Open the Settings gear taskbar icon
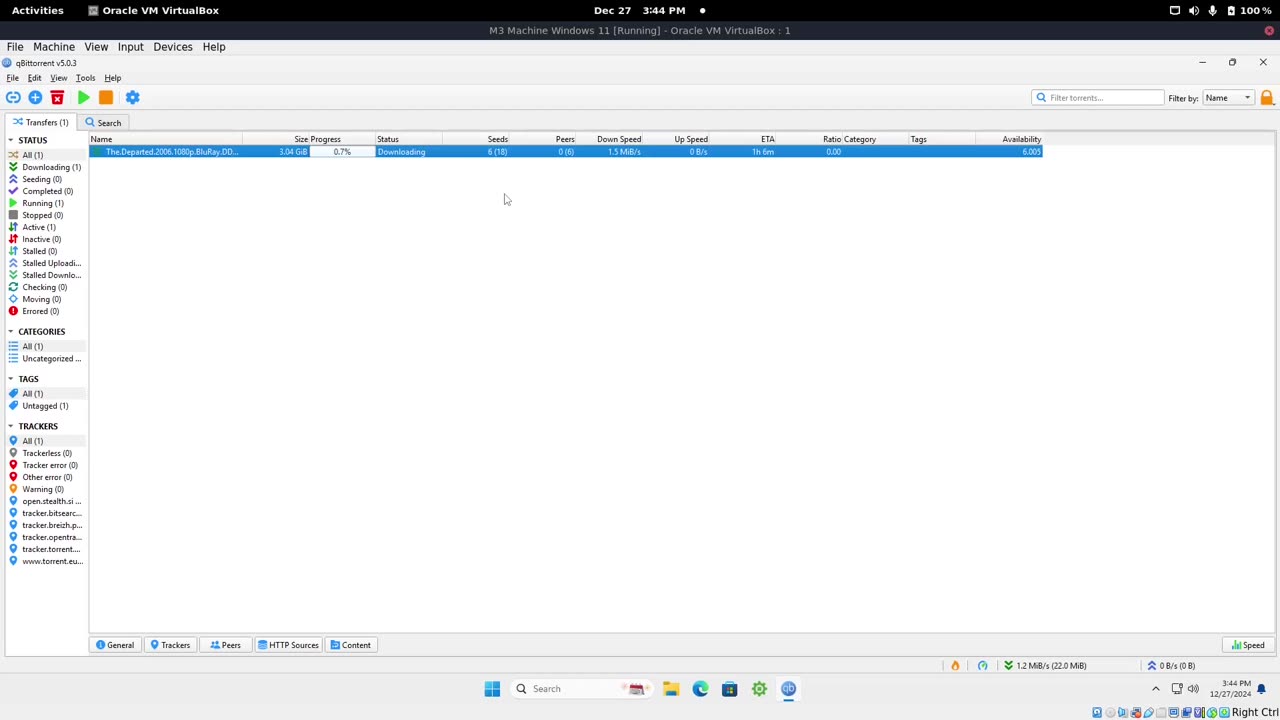Viewport: 1280px width, 720px height. pyautogui.click(x=759, y=689)
